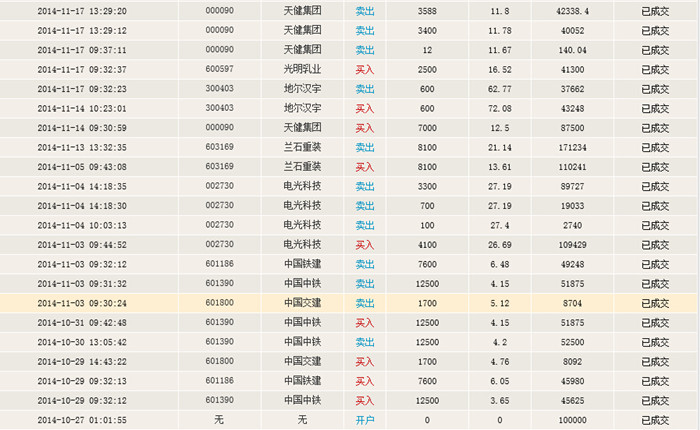This screenshot has height=430, width=700.
Task: Click 买入 in the 兰石重装 row priced 13.61
Action: click(x=364, y=166)
